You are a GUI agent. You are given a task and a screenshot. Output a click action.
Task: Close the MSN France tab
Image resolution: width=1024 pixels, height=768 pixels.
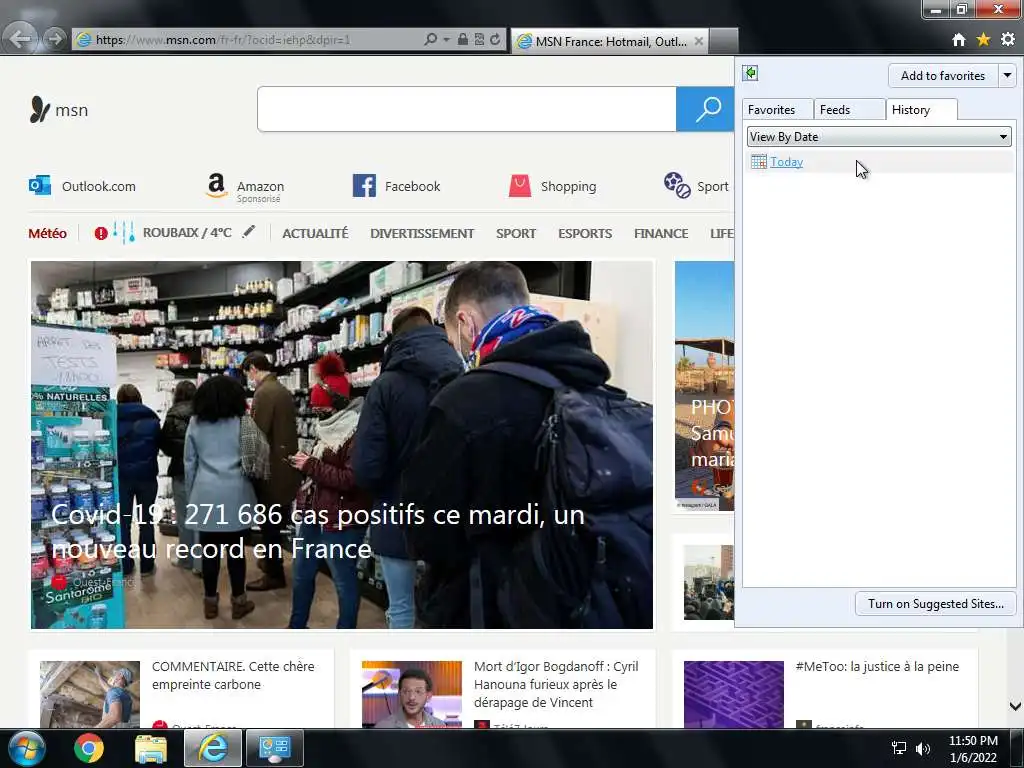[x=699, y=41]
